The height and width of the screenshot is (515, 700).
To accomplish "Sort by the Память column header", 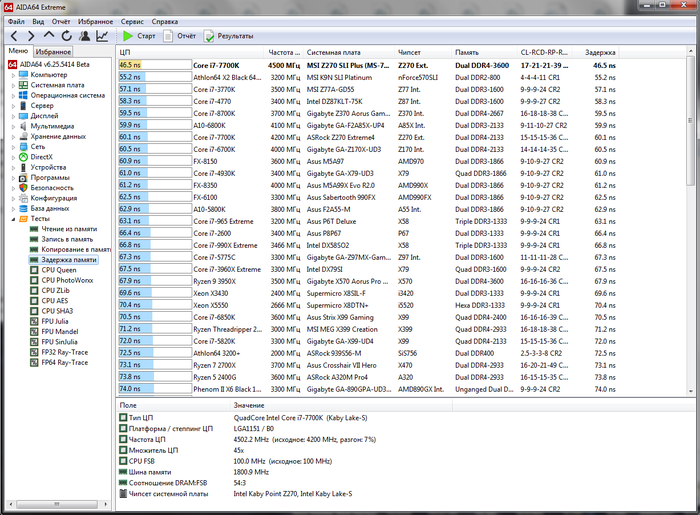I will [484, 52].
